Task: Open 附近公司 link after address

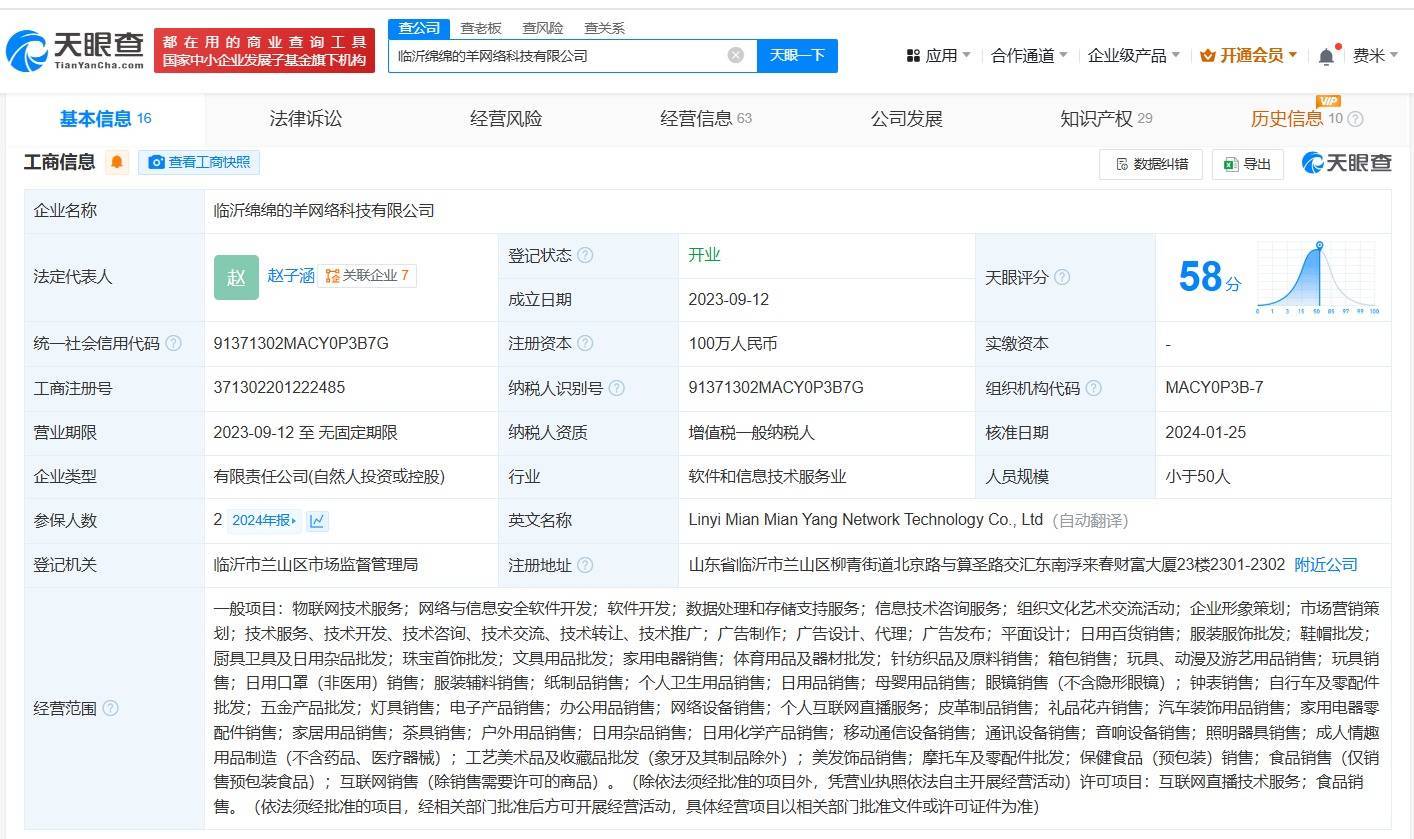Action: (x=1326, y=565)
